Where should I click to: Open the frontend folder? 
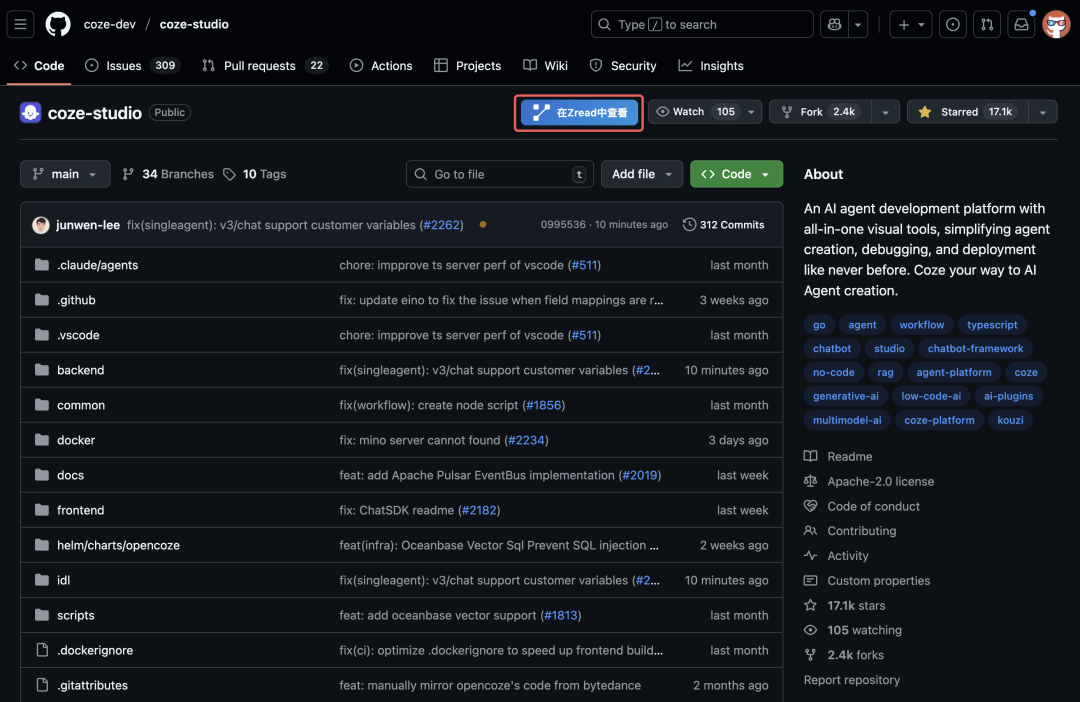81,510
